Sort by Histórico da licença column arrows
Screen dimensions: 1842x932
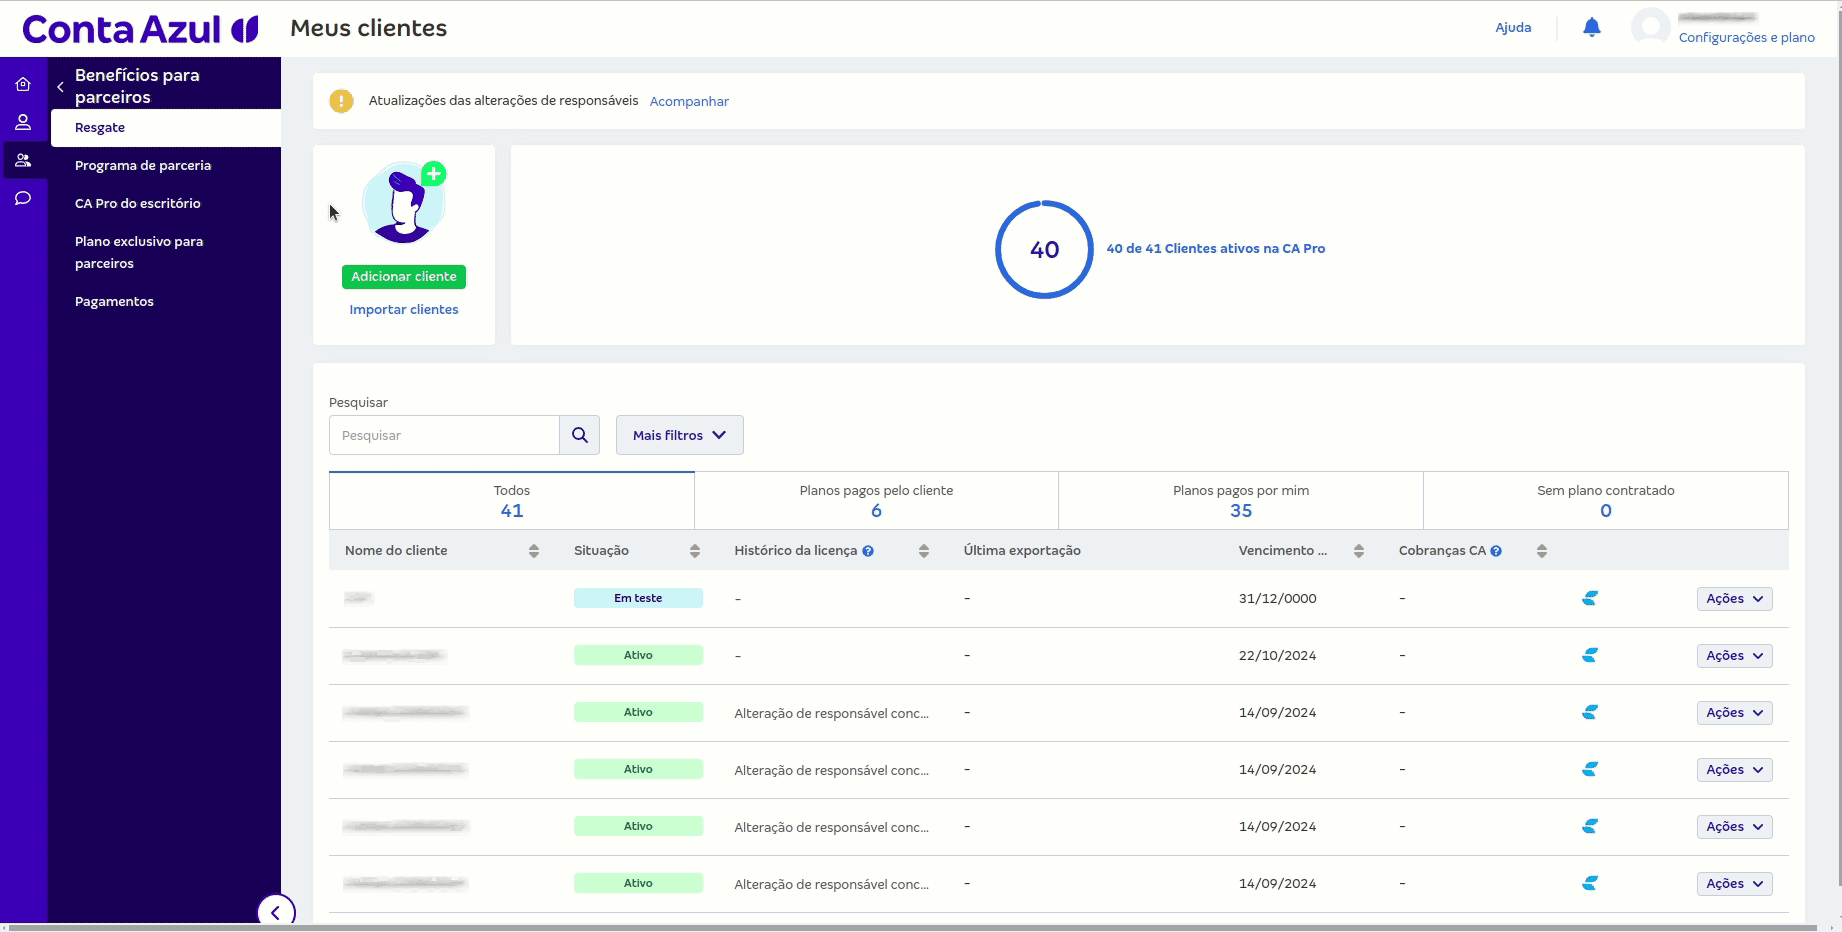[924, 551]
